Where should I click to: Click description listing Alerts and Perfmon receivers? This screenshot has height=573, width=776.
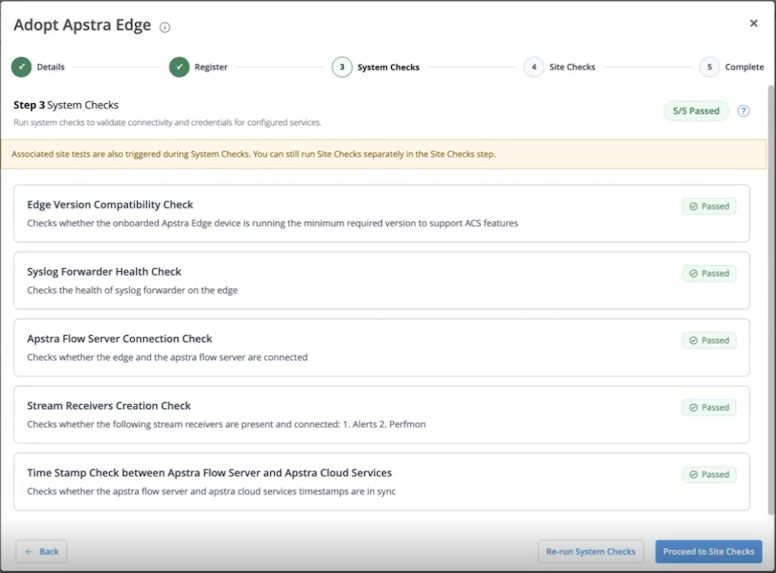pos(226,424)
